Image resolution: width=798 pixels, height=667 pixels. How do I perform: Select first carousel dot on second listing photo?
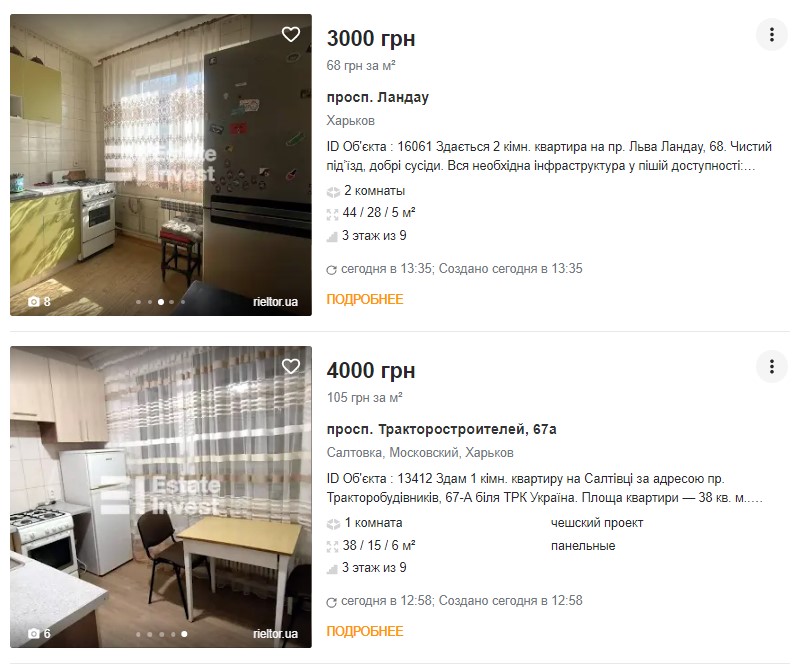point(139,633)
